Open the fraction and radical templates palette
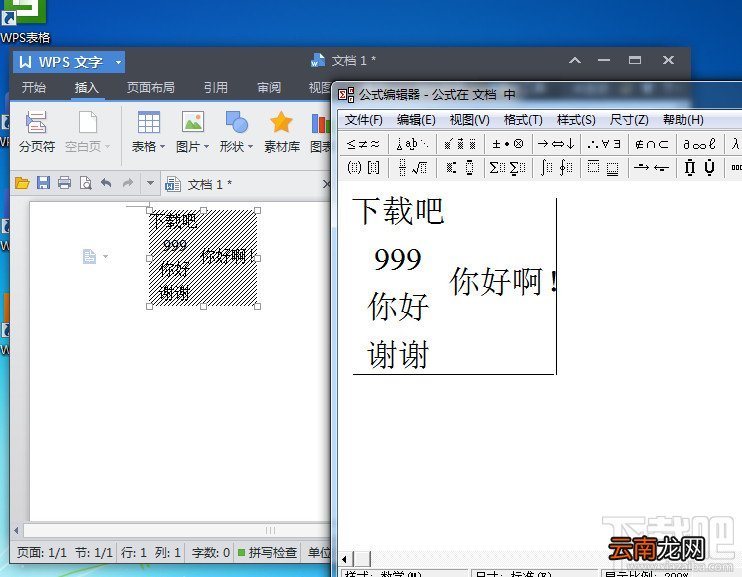 413,167
